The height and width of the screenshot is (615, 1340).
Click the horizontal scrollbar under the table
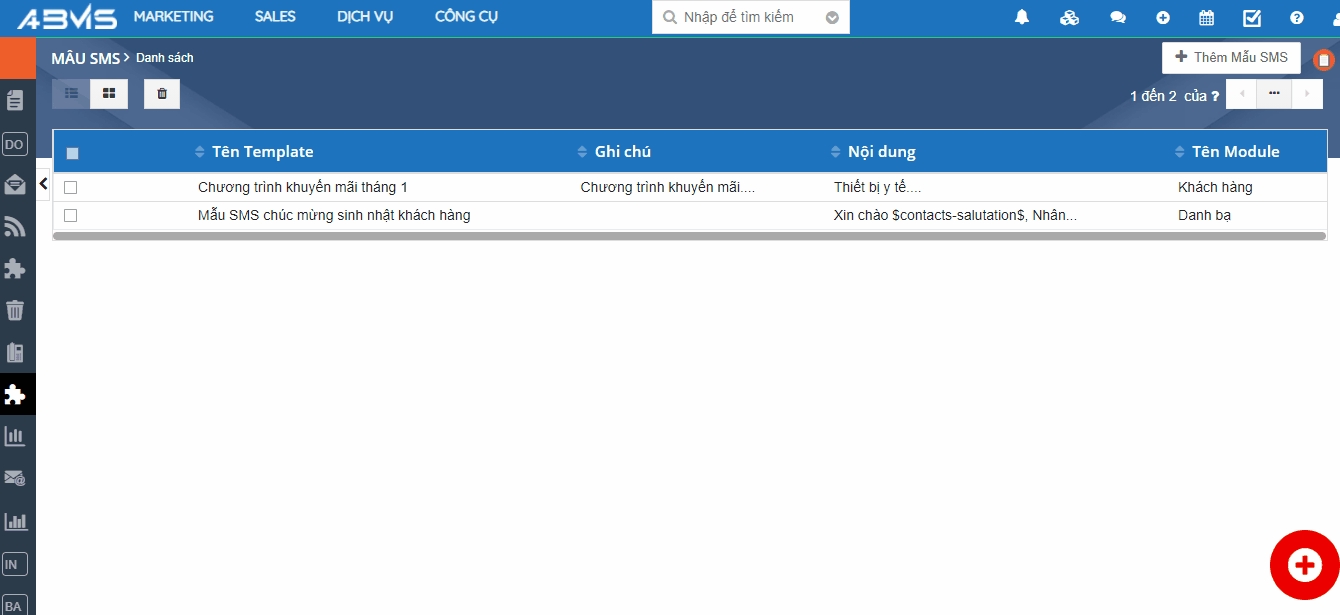click(x=689, y=236)
